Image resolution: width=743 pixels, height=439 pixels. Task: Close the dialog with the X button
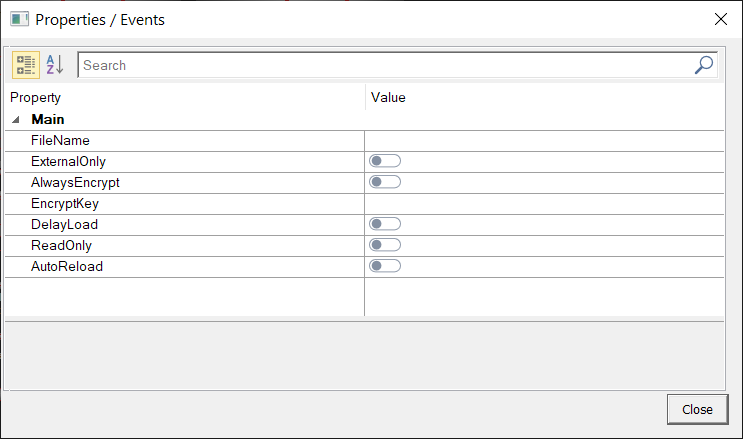click(721, 19)
